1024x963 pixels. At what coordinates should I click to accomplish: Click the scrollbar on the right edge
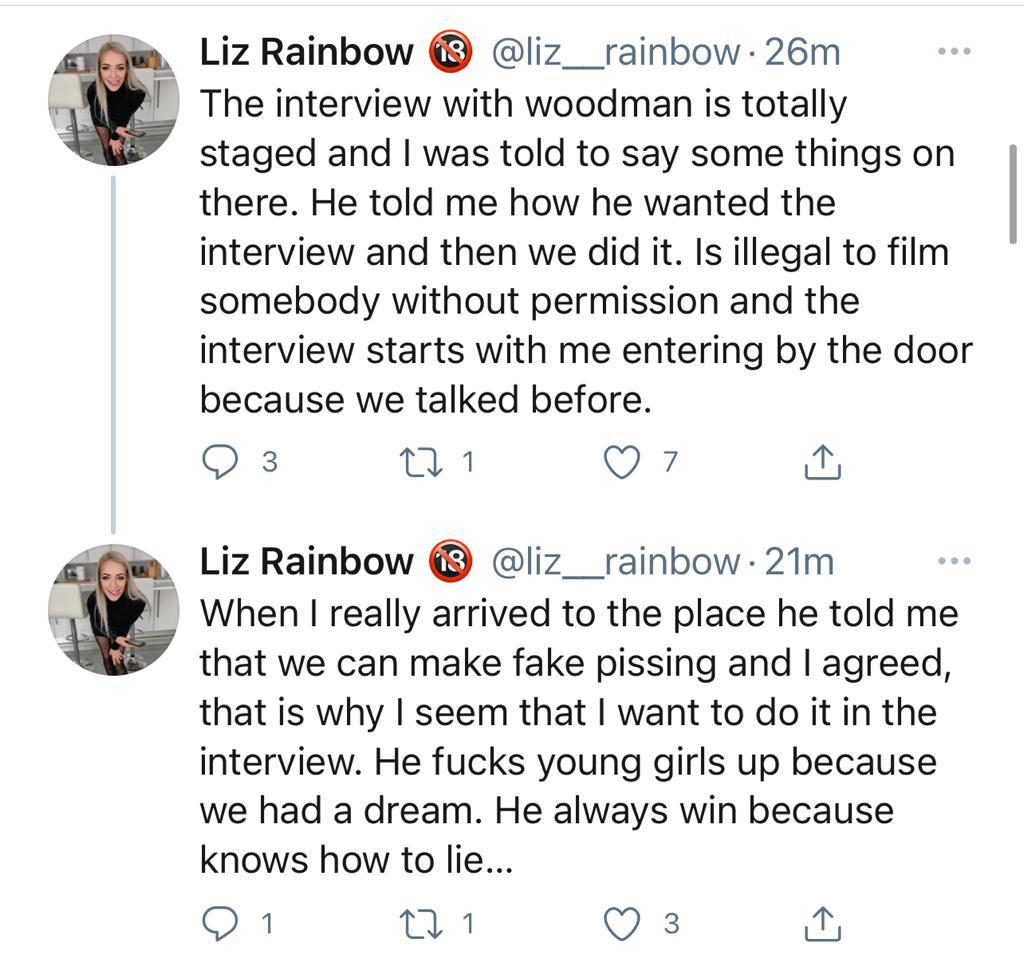[x=1014, y=193]
